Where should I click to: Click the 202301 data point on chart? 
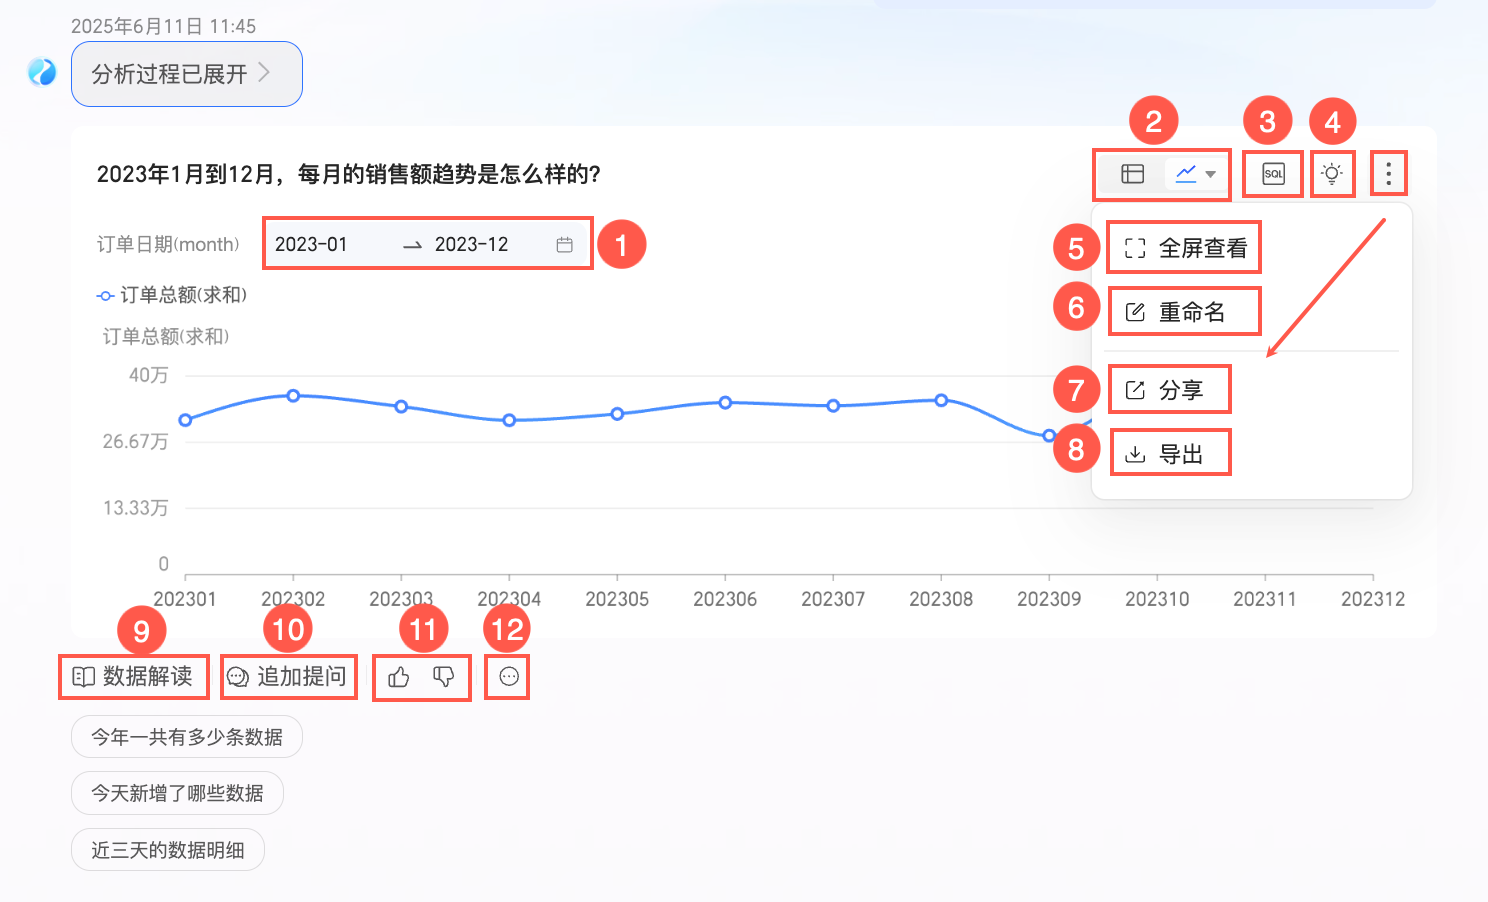185,420
